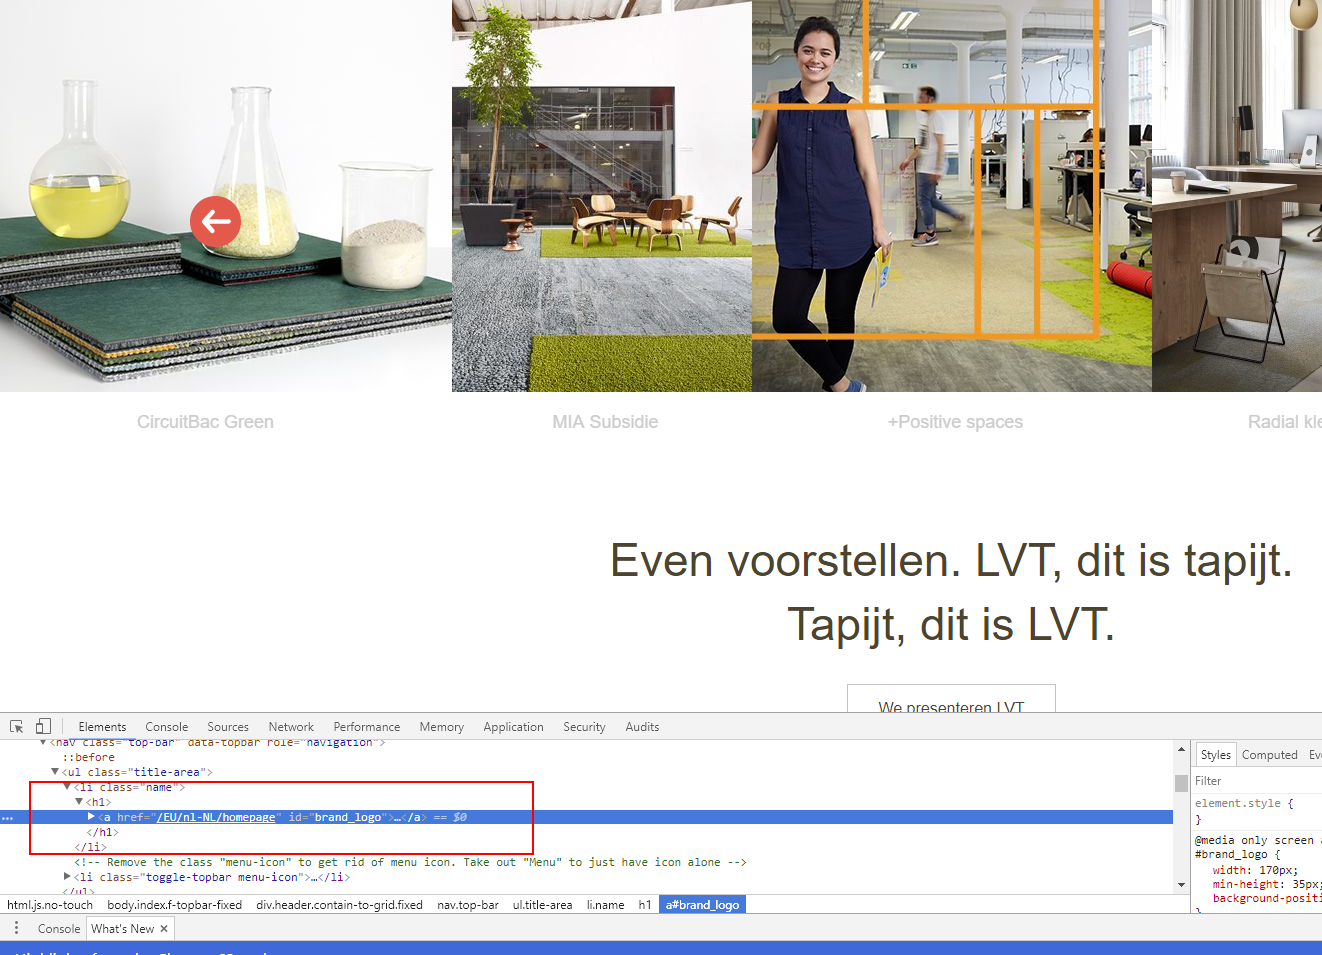The width and height of the screenshot is (1322, 955).
Task: Open the Computed styles tab
Action: click(x=1269, y=755)
